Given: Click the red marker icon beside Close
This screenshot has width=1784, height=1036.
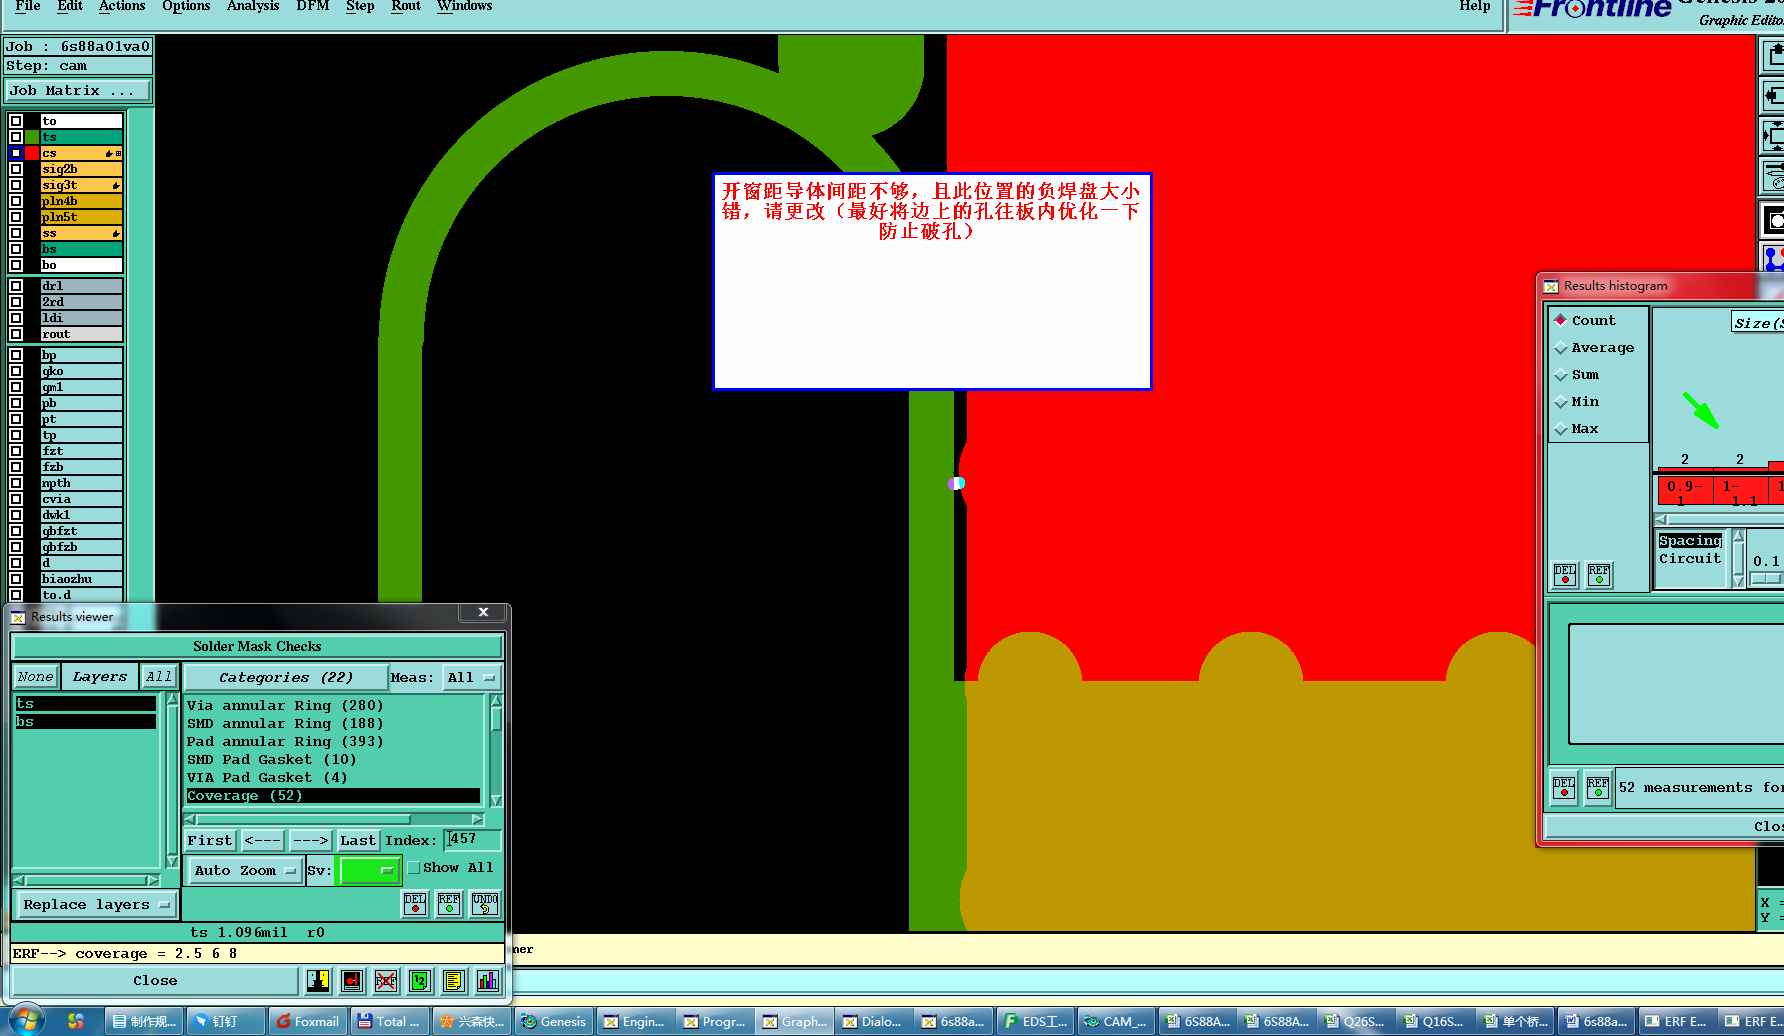Looking at the screenshot, I should 352,981.
